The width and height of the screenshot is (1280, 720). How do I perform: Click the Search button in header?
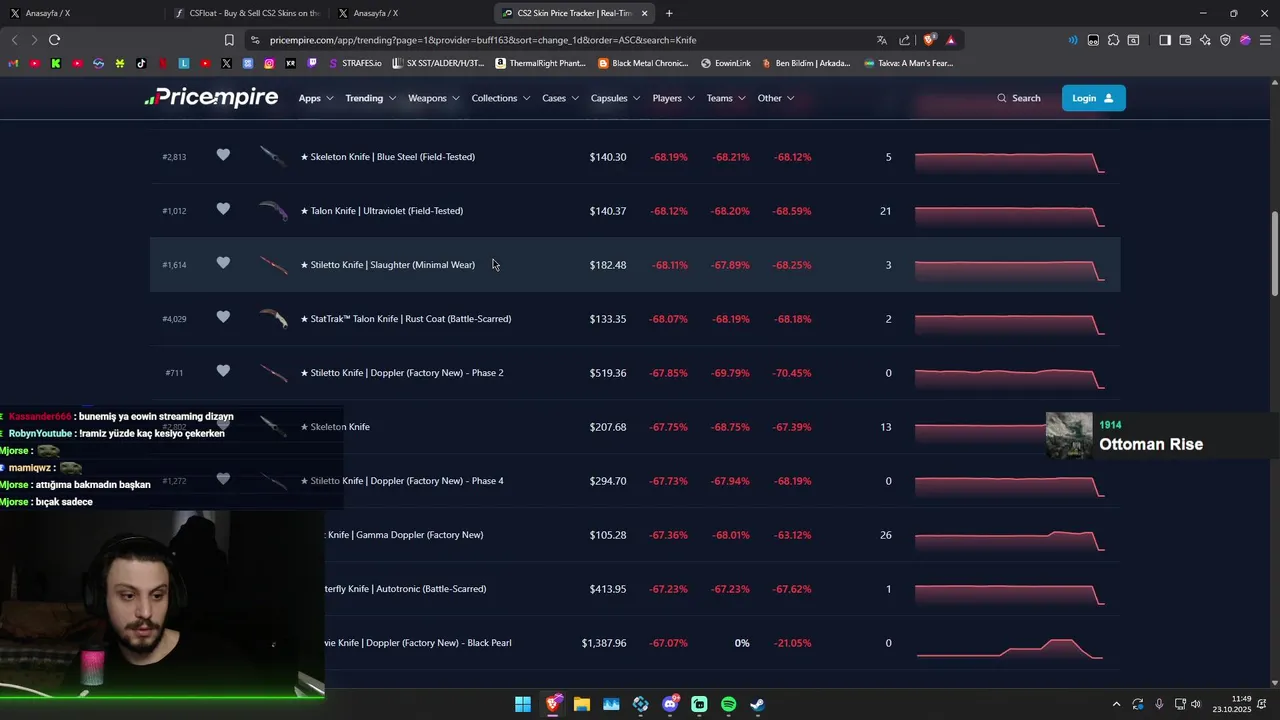click(x=1019, y=98)
